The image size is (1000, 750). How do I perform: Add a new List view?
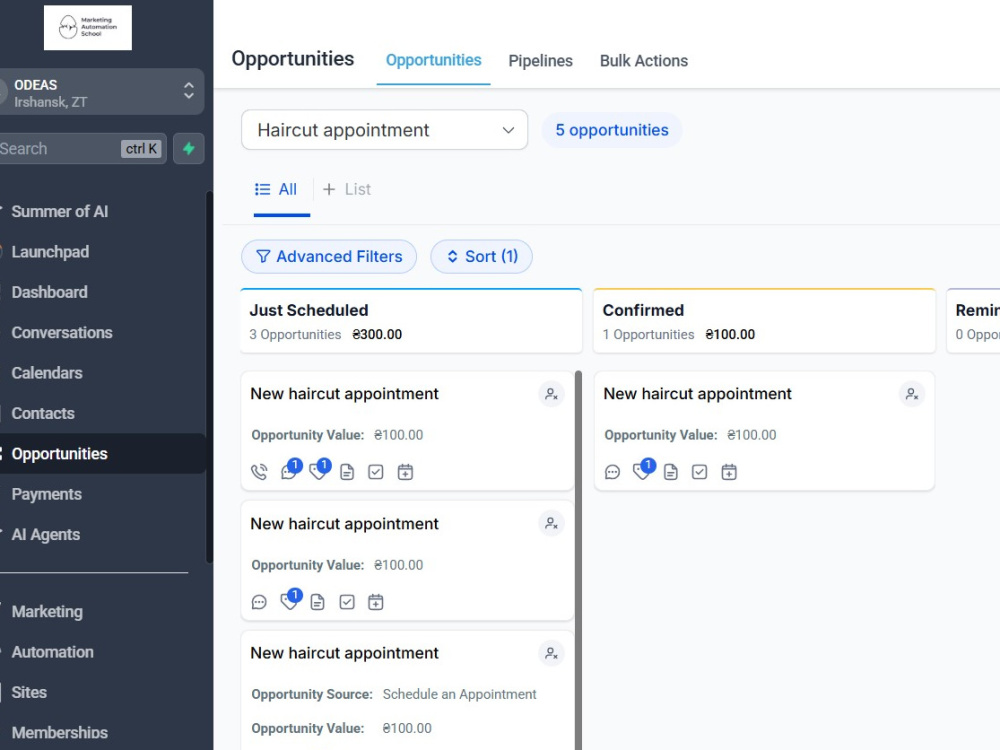pos(347,189)
